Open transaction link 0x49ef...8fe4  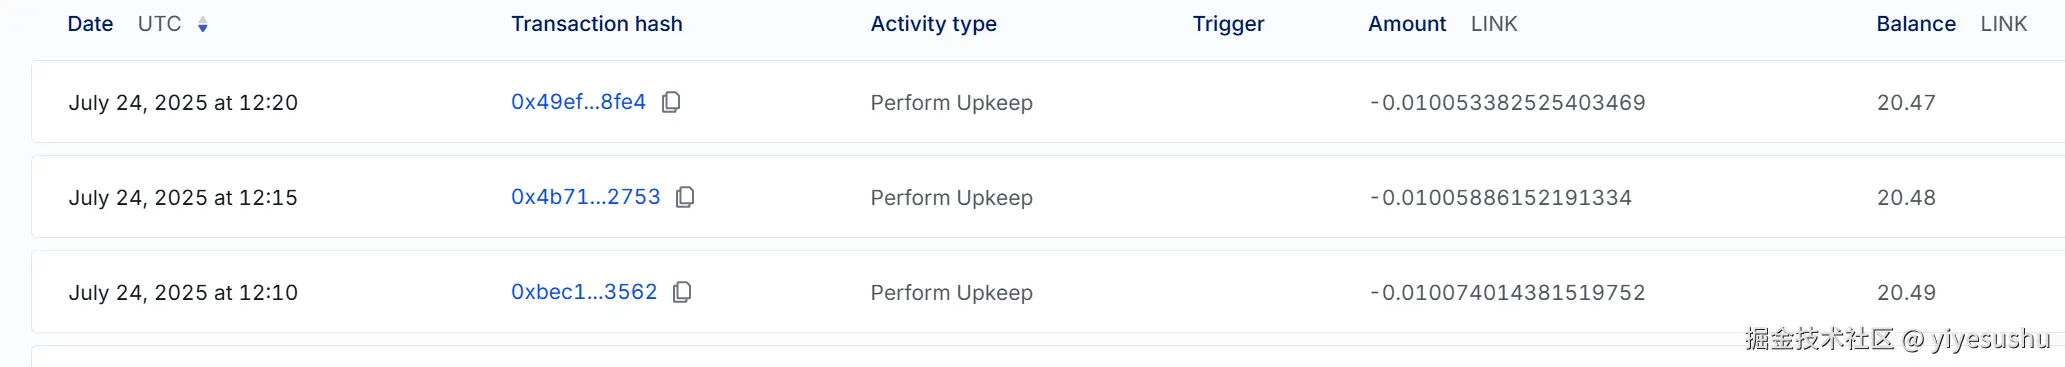click(x=578, y=102)
